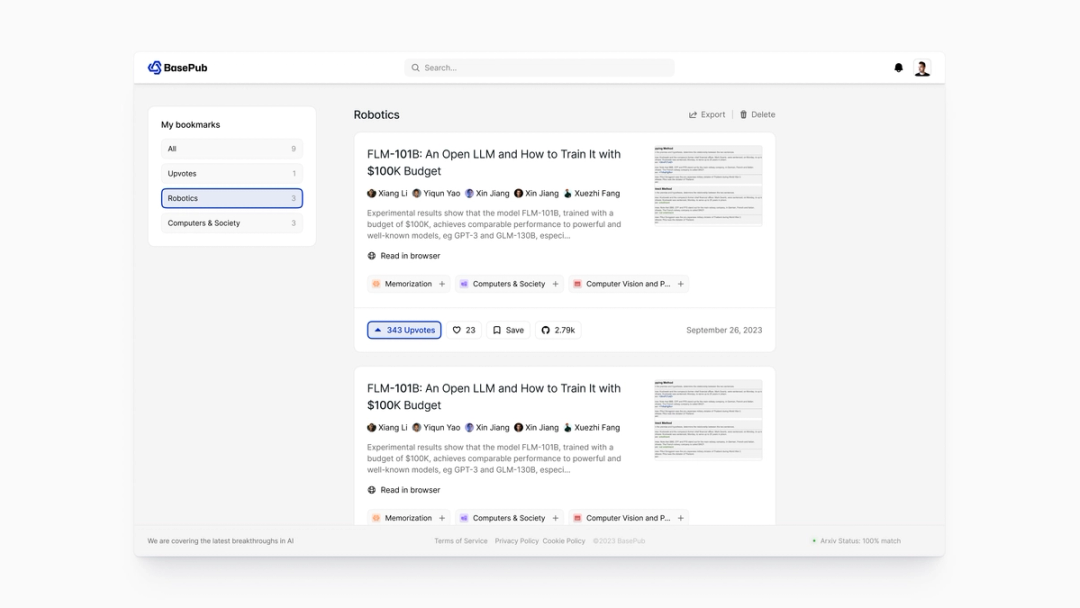Open the GitHub 2.79k stars button
Image resolution: width=1080 pixels, height=608 pixels.
(x=558, y=330)
